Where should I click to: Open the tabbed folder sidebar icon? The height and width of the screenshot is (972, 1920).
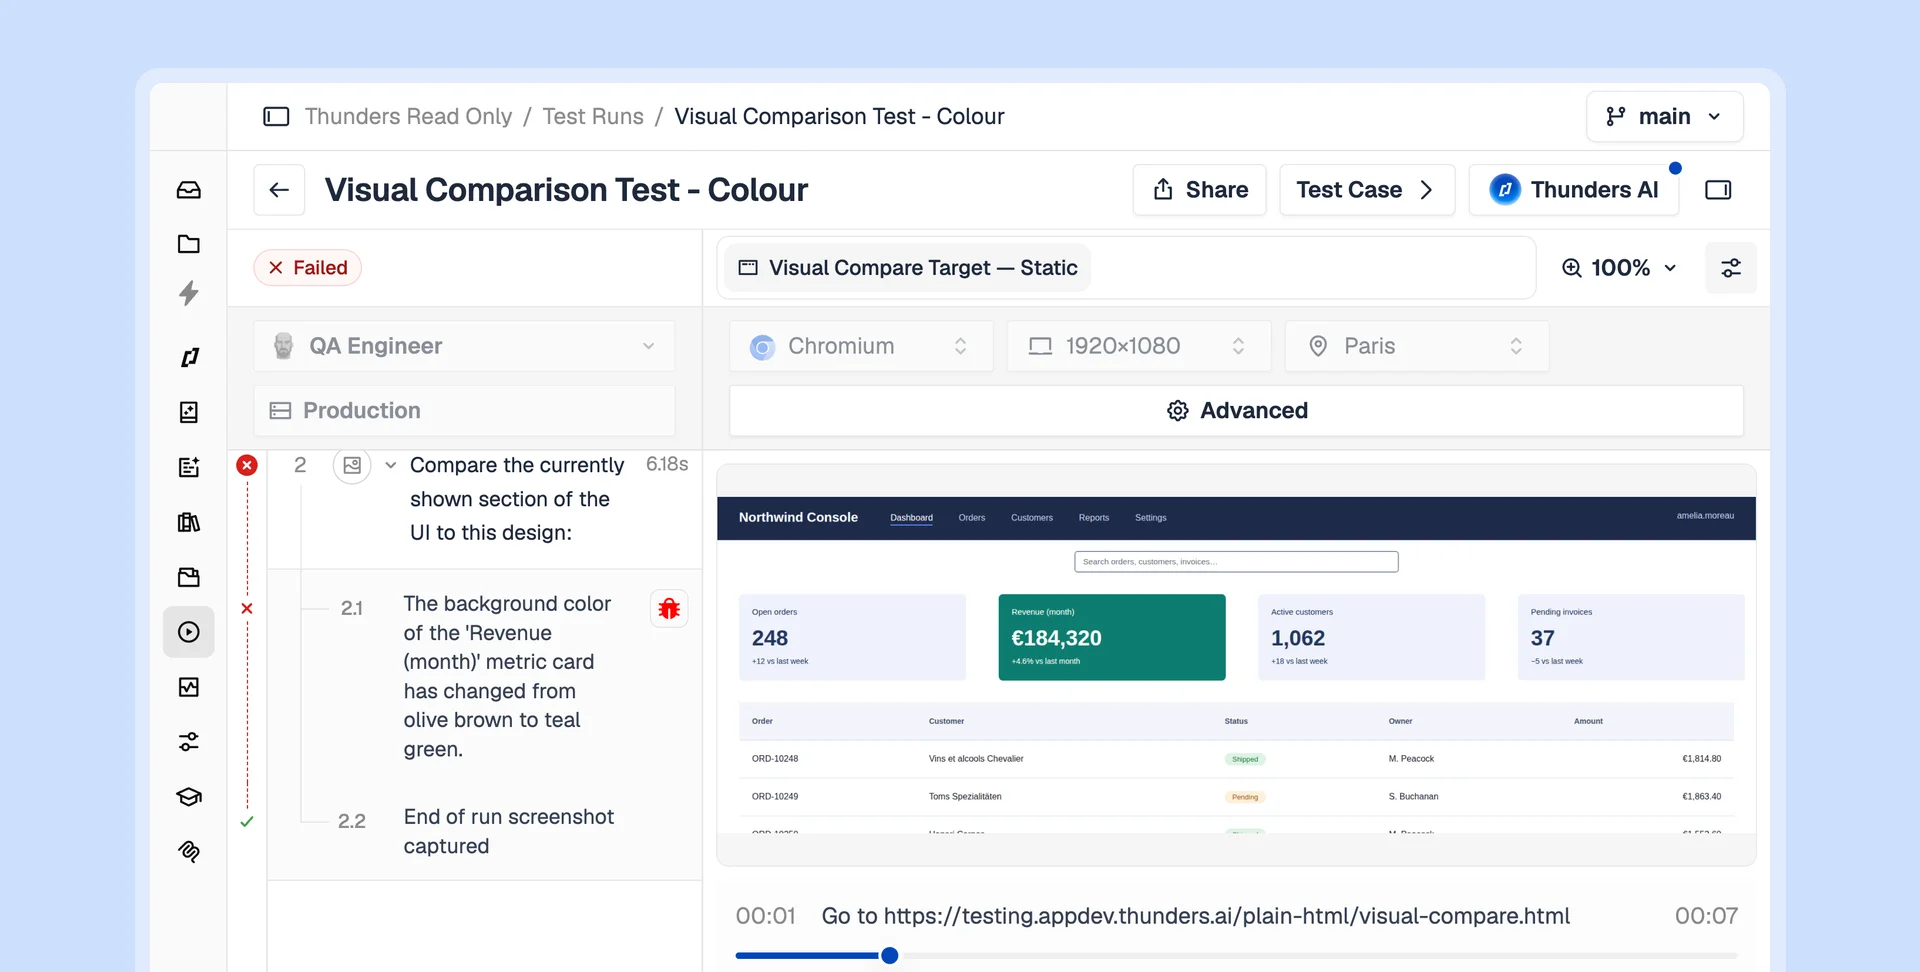click(x=189, y=577)
